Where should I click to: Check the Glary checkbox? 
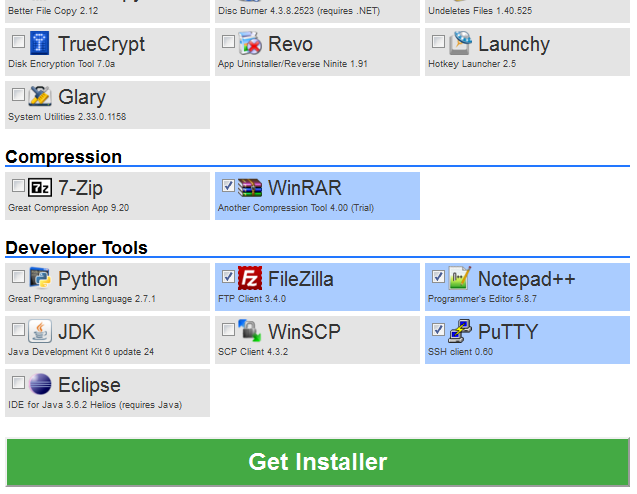(x=18, y=95)
